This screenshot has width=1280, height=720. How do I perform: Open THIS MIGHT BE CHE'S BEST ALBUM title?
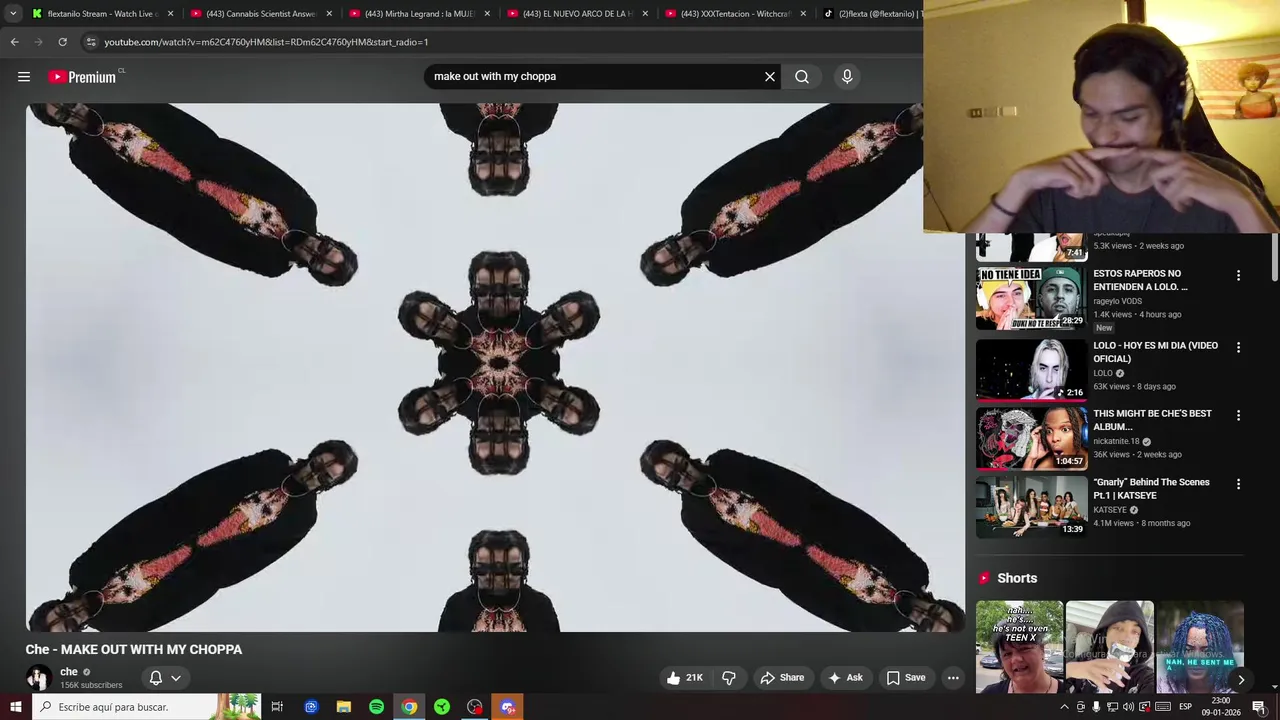click(x=1152, y=420)
